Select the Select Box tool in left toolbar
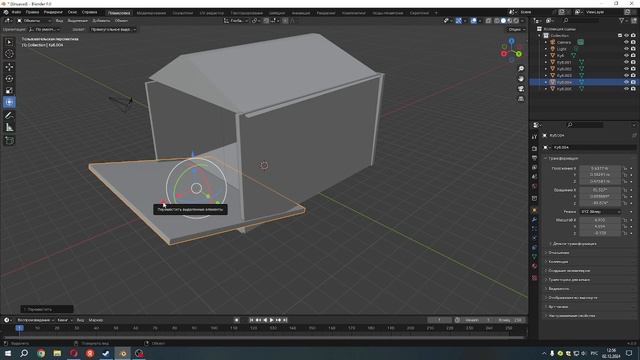This screenshot has width=640, height=360. 9,42
